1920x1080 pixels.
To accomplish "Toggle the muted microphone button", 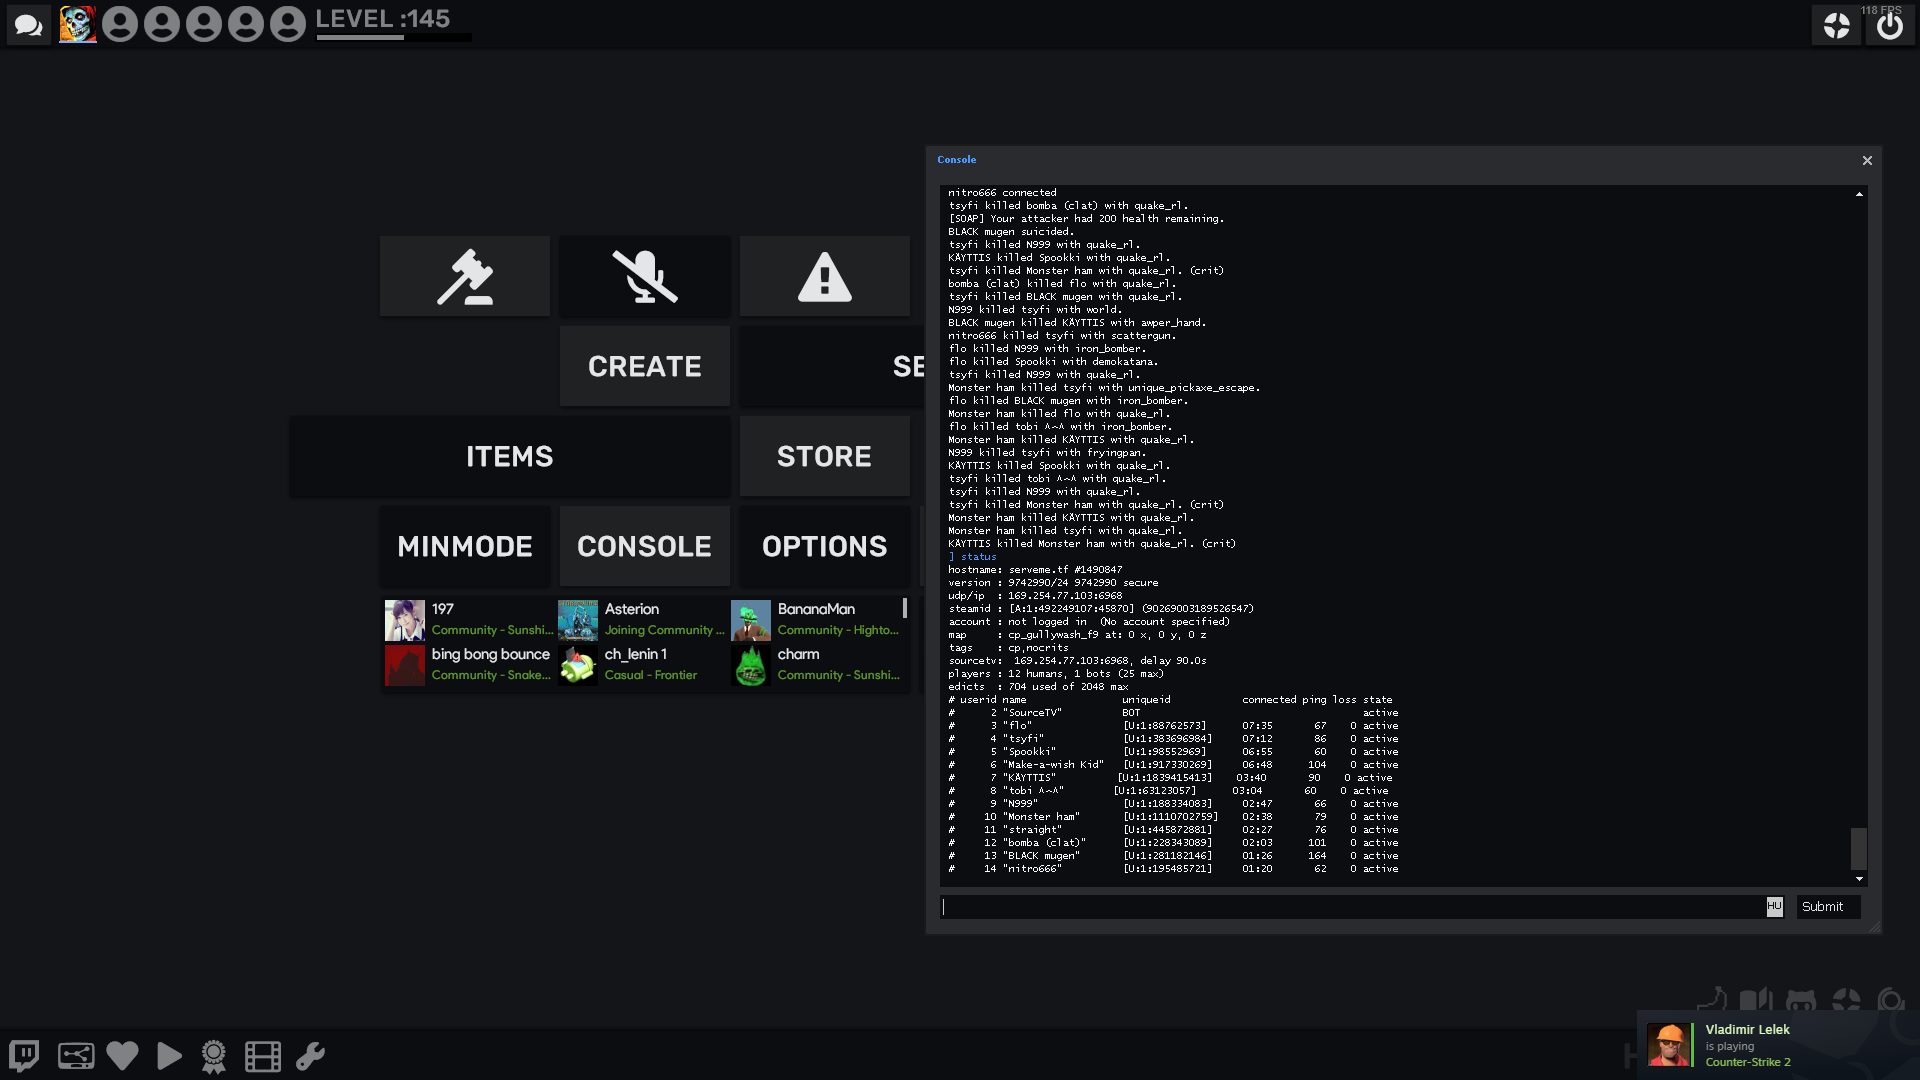I will point(644,277).
